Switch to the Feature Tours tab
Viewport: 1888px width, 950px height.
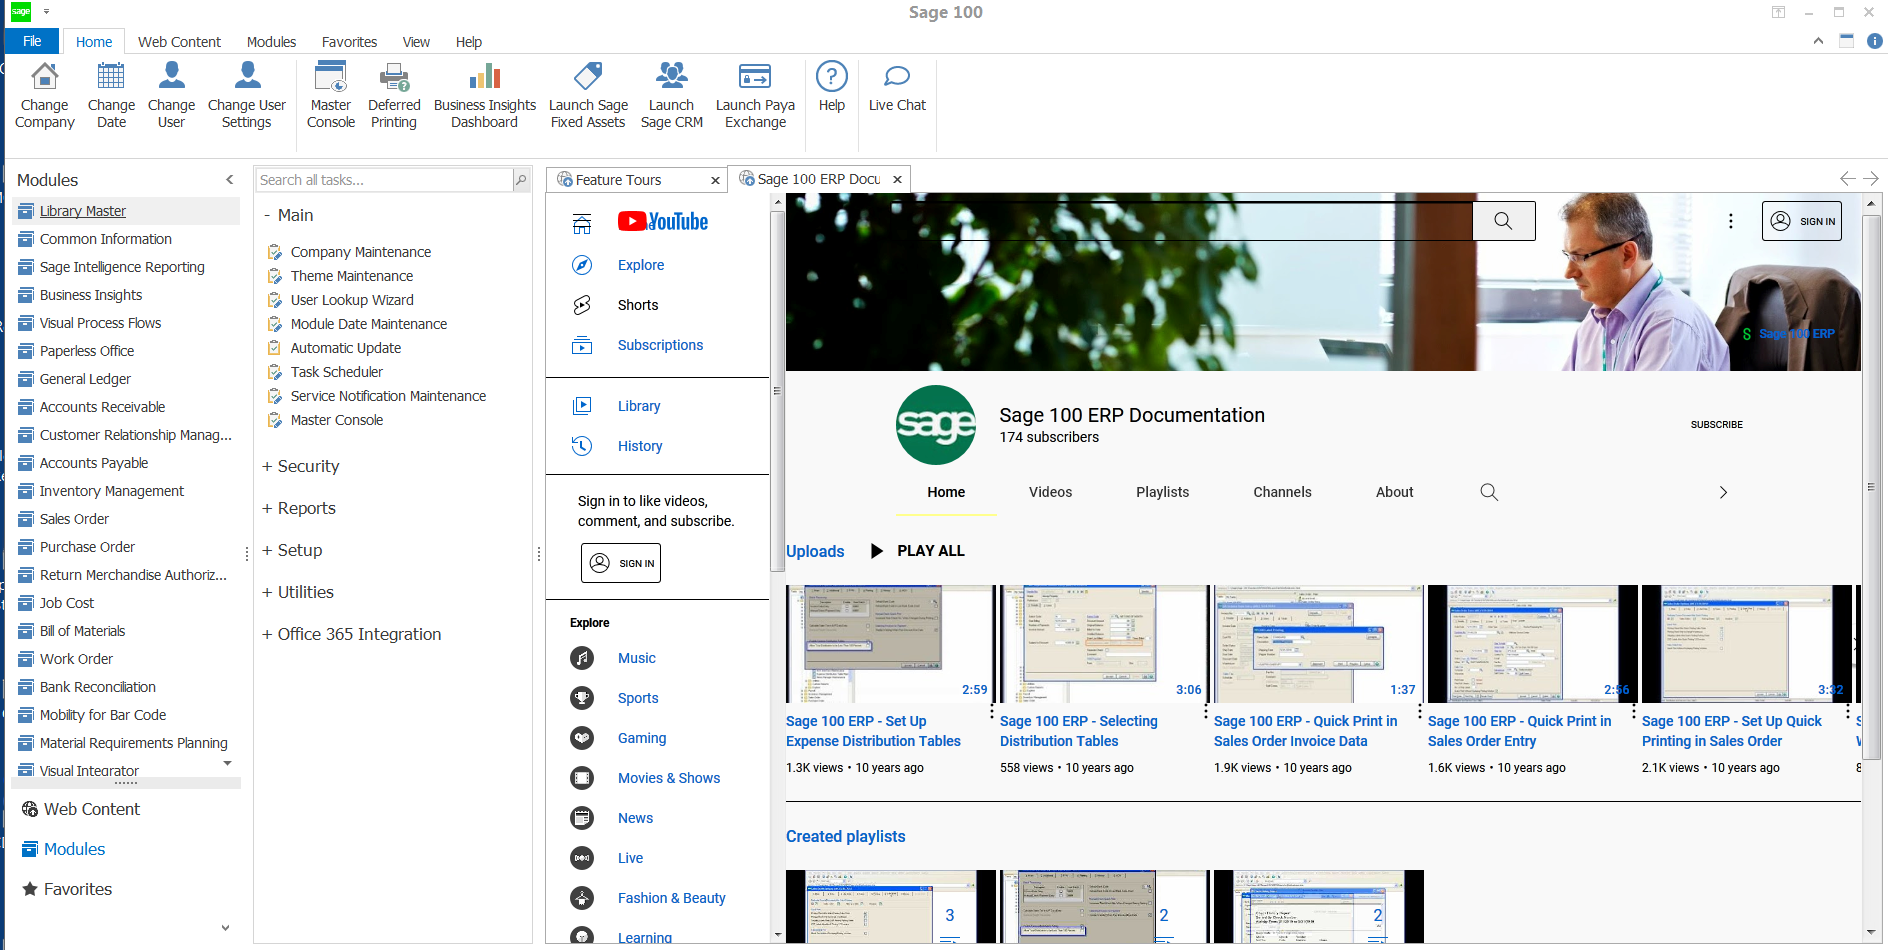click(618, 180)
